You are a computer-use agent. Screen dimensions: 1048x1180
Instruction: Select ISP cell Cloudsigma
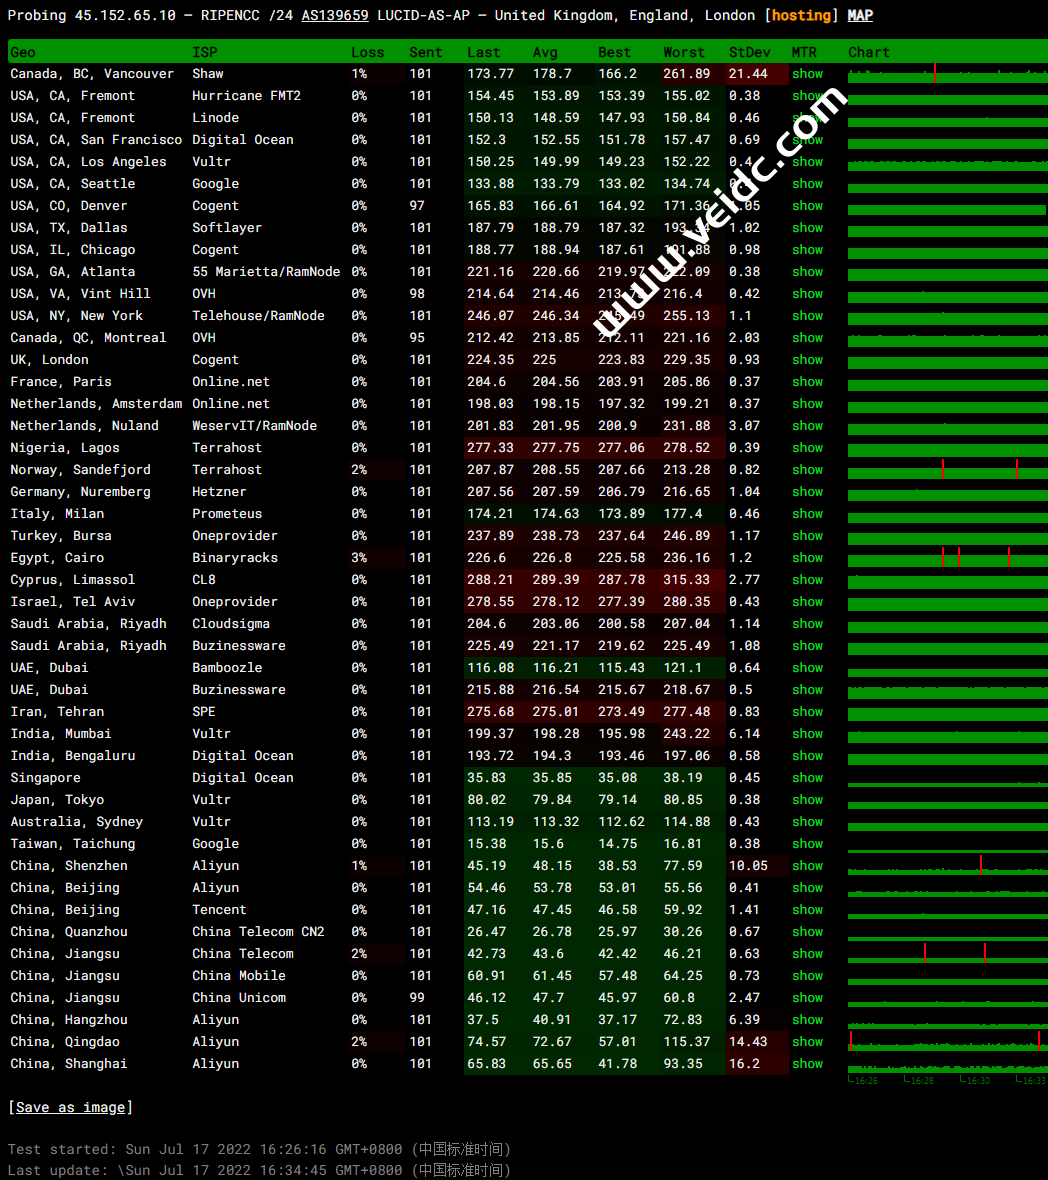click(231, 624)
